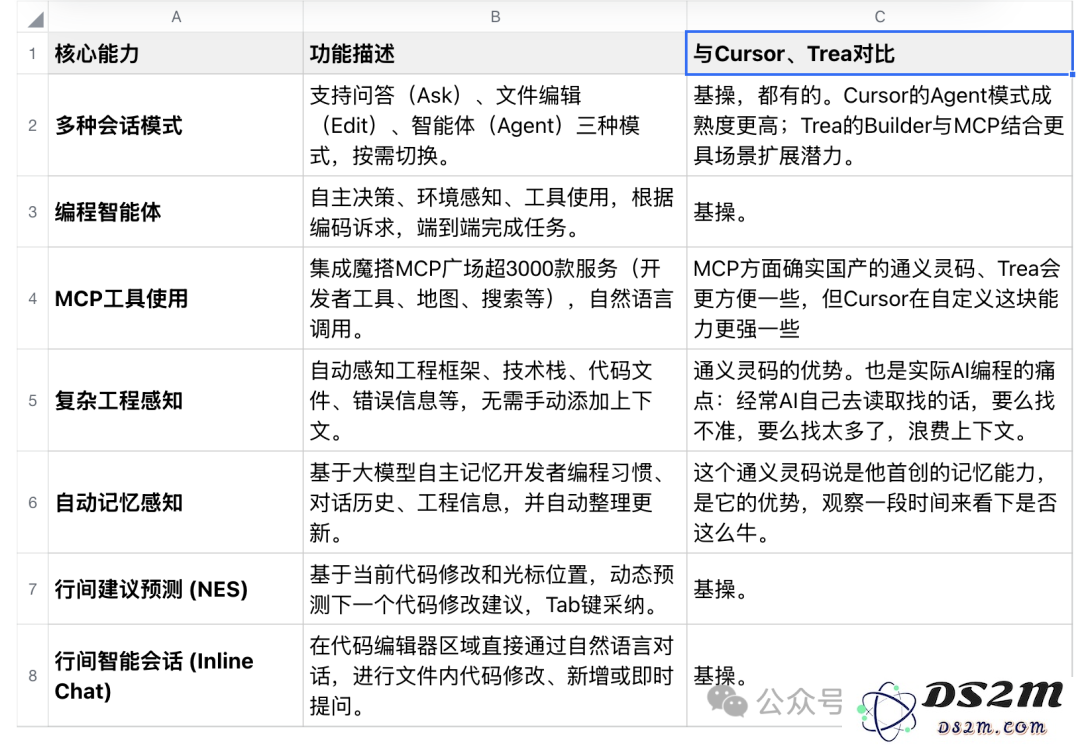
Task: Click description cell starting '集成魔搭MCP广场'
Action: 495,298
